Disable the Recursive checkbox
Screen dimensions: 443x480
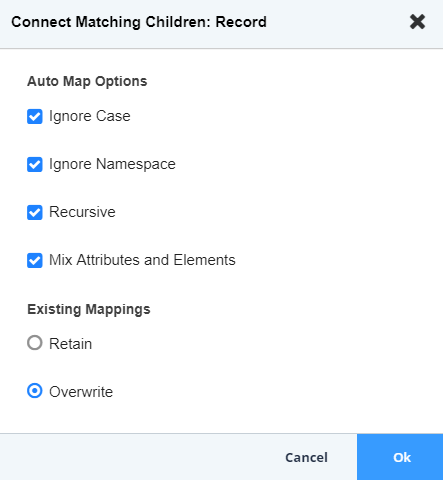35,212
